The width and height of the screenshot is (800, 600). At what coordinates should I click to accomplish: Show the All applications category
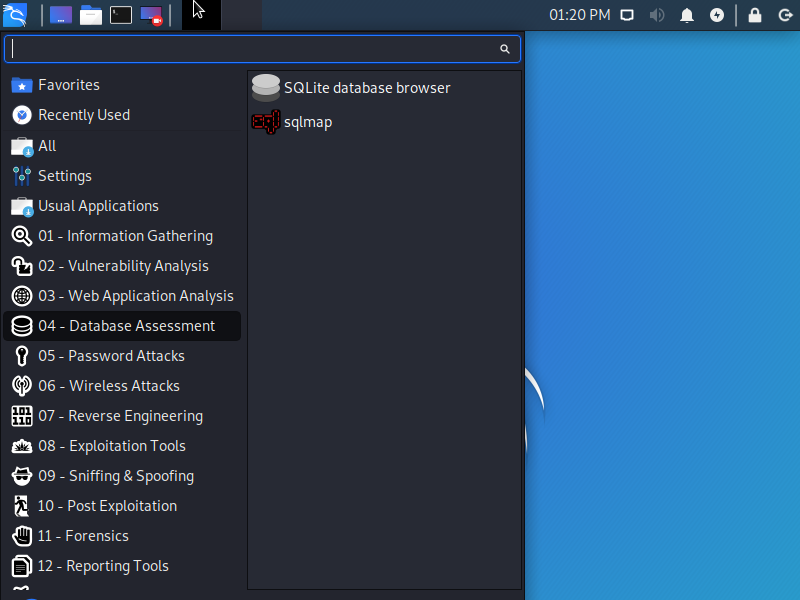coord(46,146)
